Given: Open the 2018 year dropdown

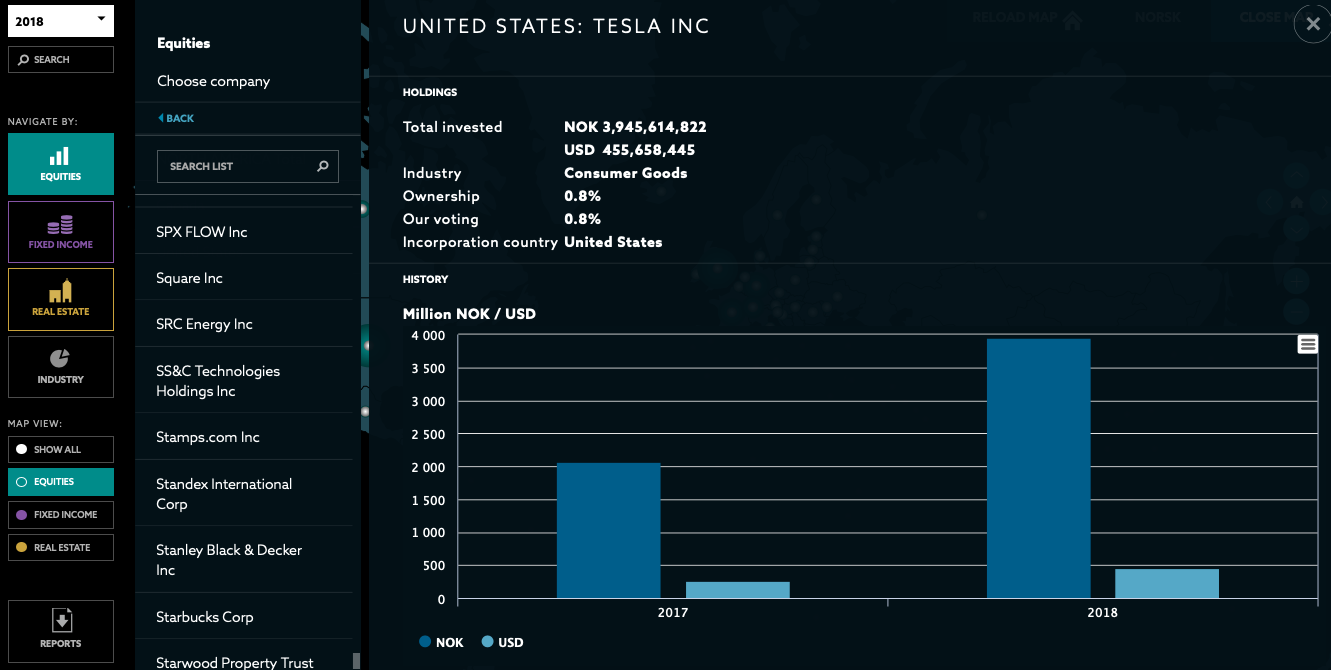Looking at the screenshot, I should [x=60, y=20].
